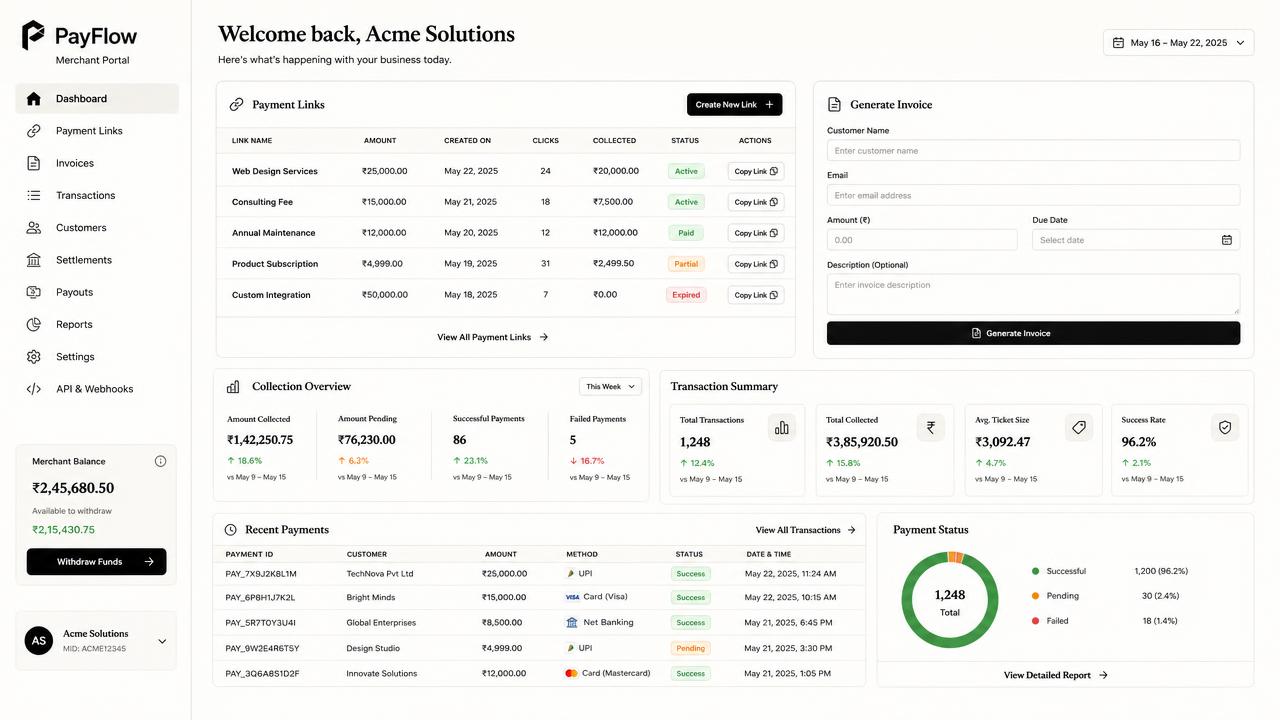This screenshot has height=720, width=1280.
Task: Open Customers in sidebar
Action: (97, 228)
